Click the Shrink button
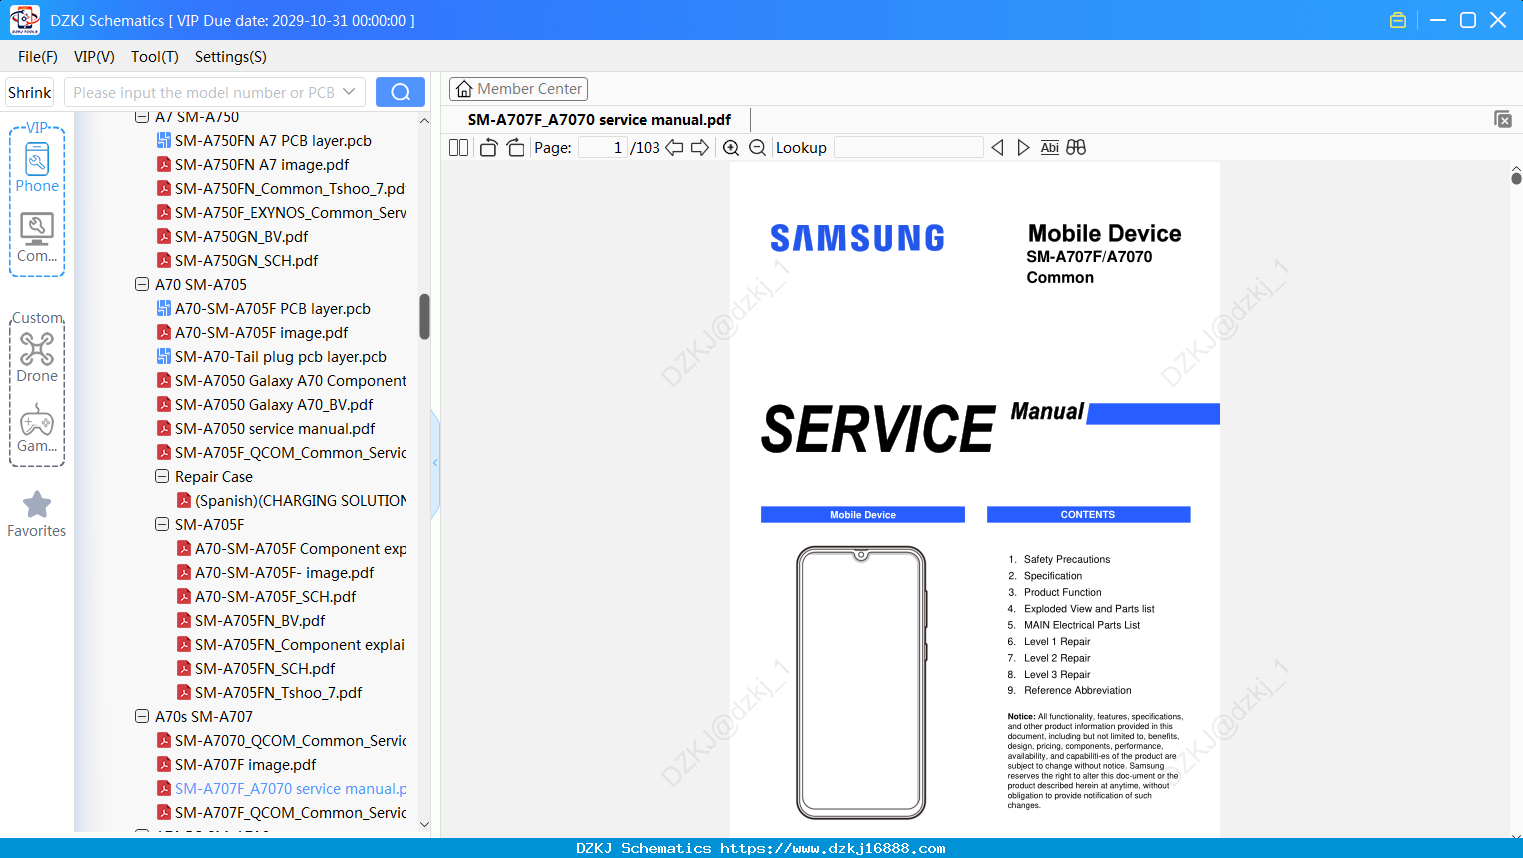This screenshot has width=1523, height=858. pyautogui.click(x=30, y=92)
